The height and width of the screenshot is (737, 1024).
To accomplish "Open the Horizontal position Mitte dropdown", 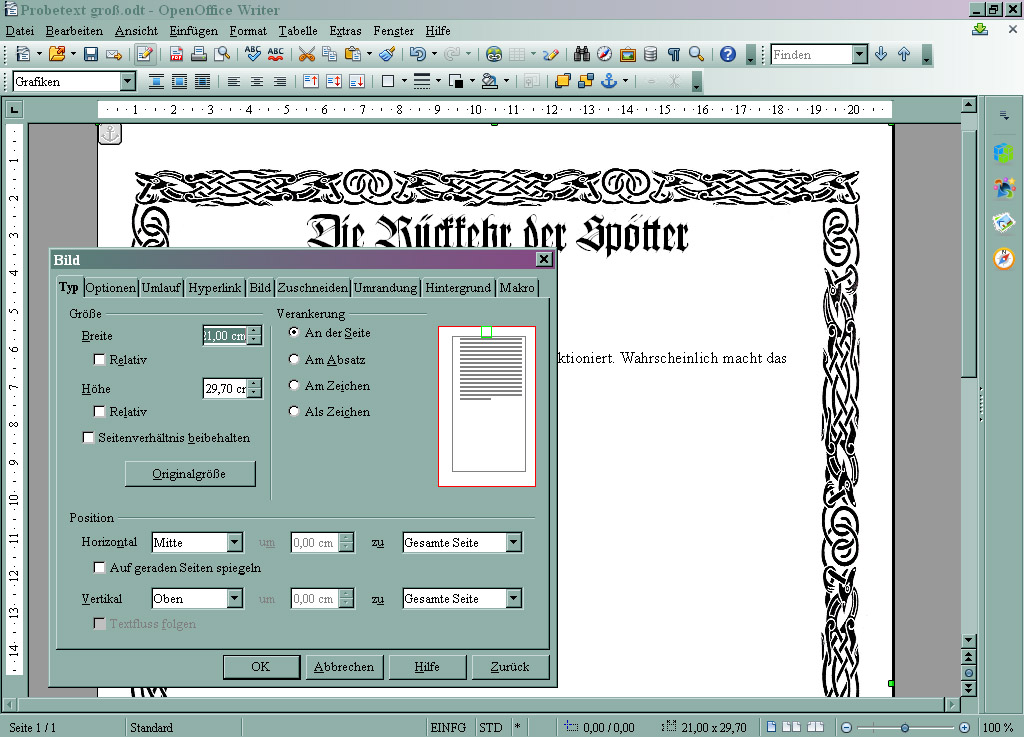I will pos(235,543).
